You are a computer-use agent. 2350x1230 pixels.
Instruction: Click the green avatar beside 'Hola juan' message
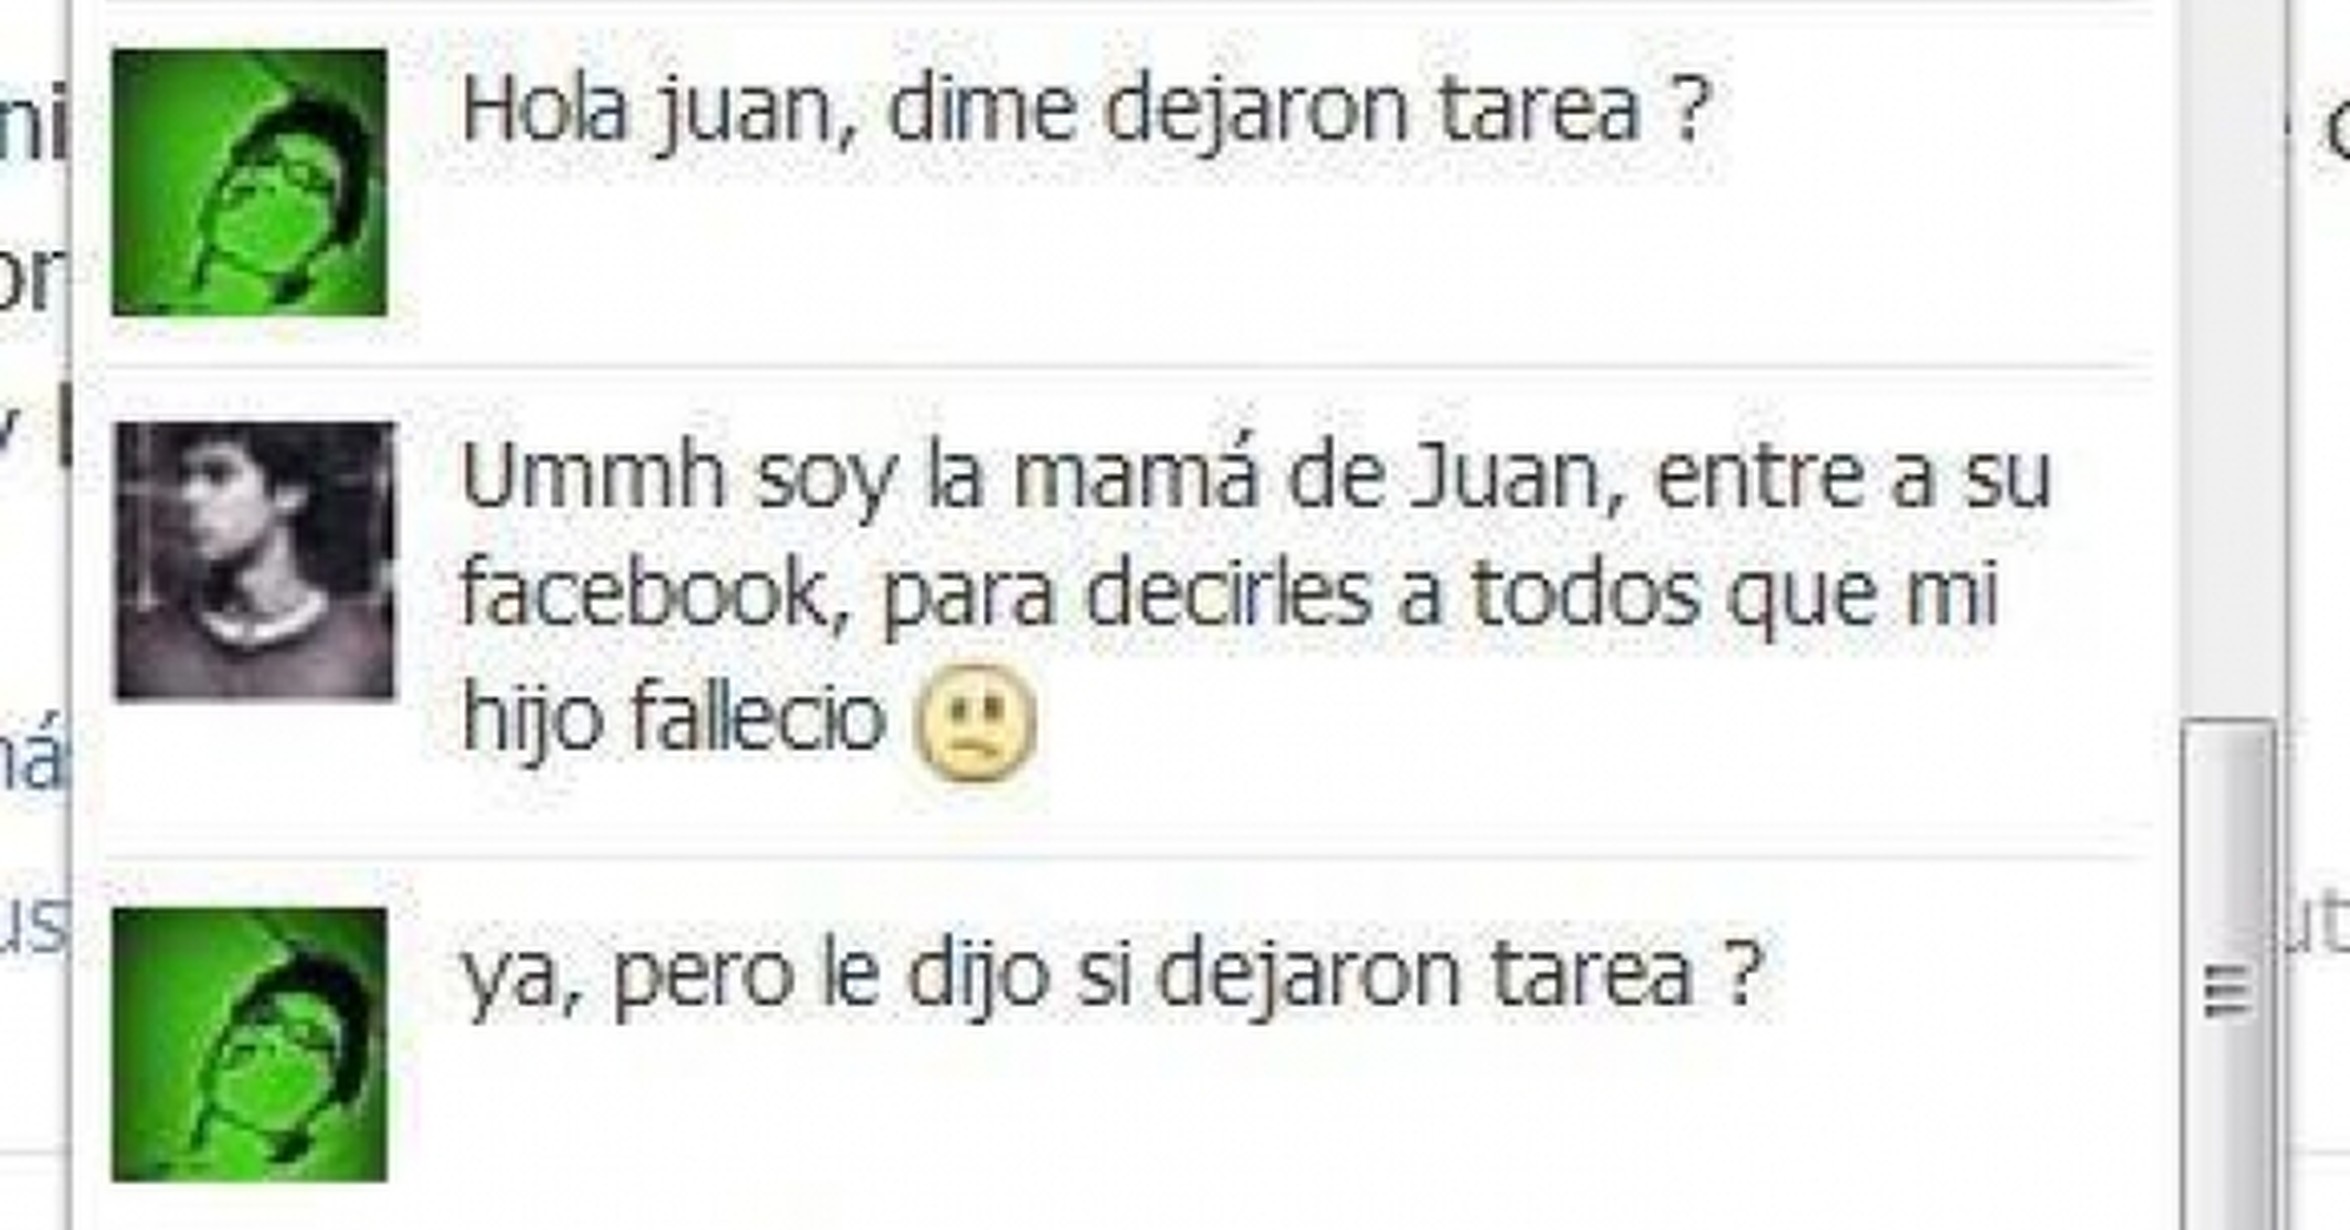249,182
